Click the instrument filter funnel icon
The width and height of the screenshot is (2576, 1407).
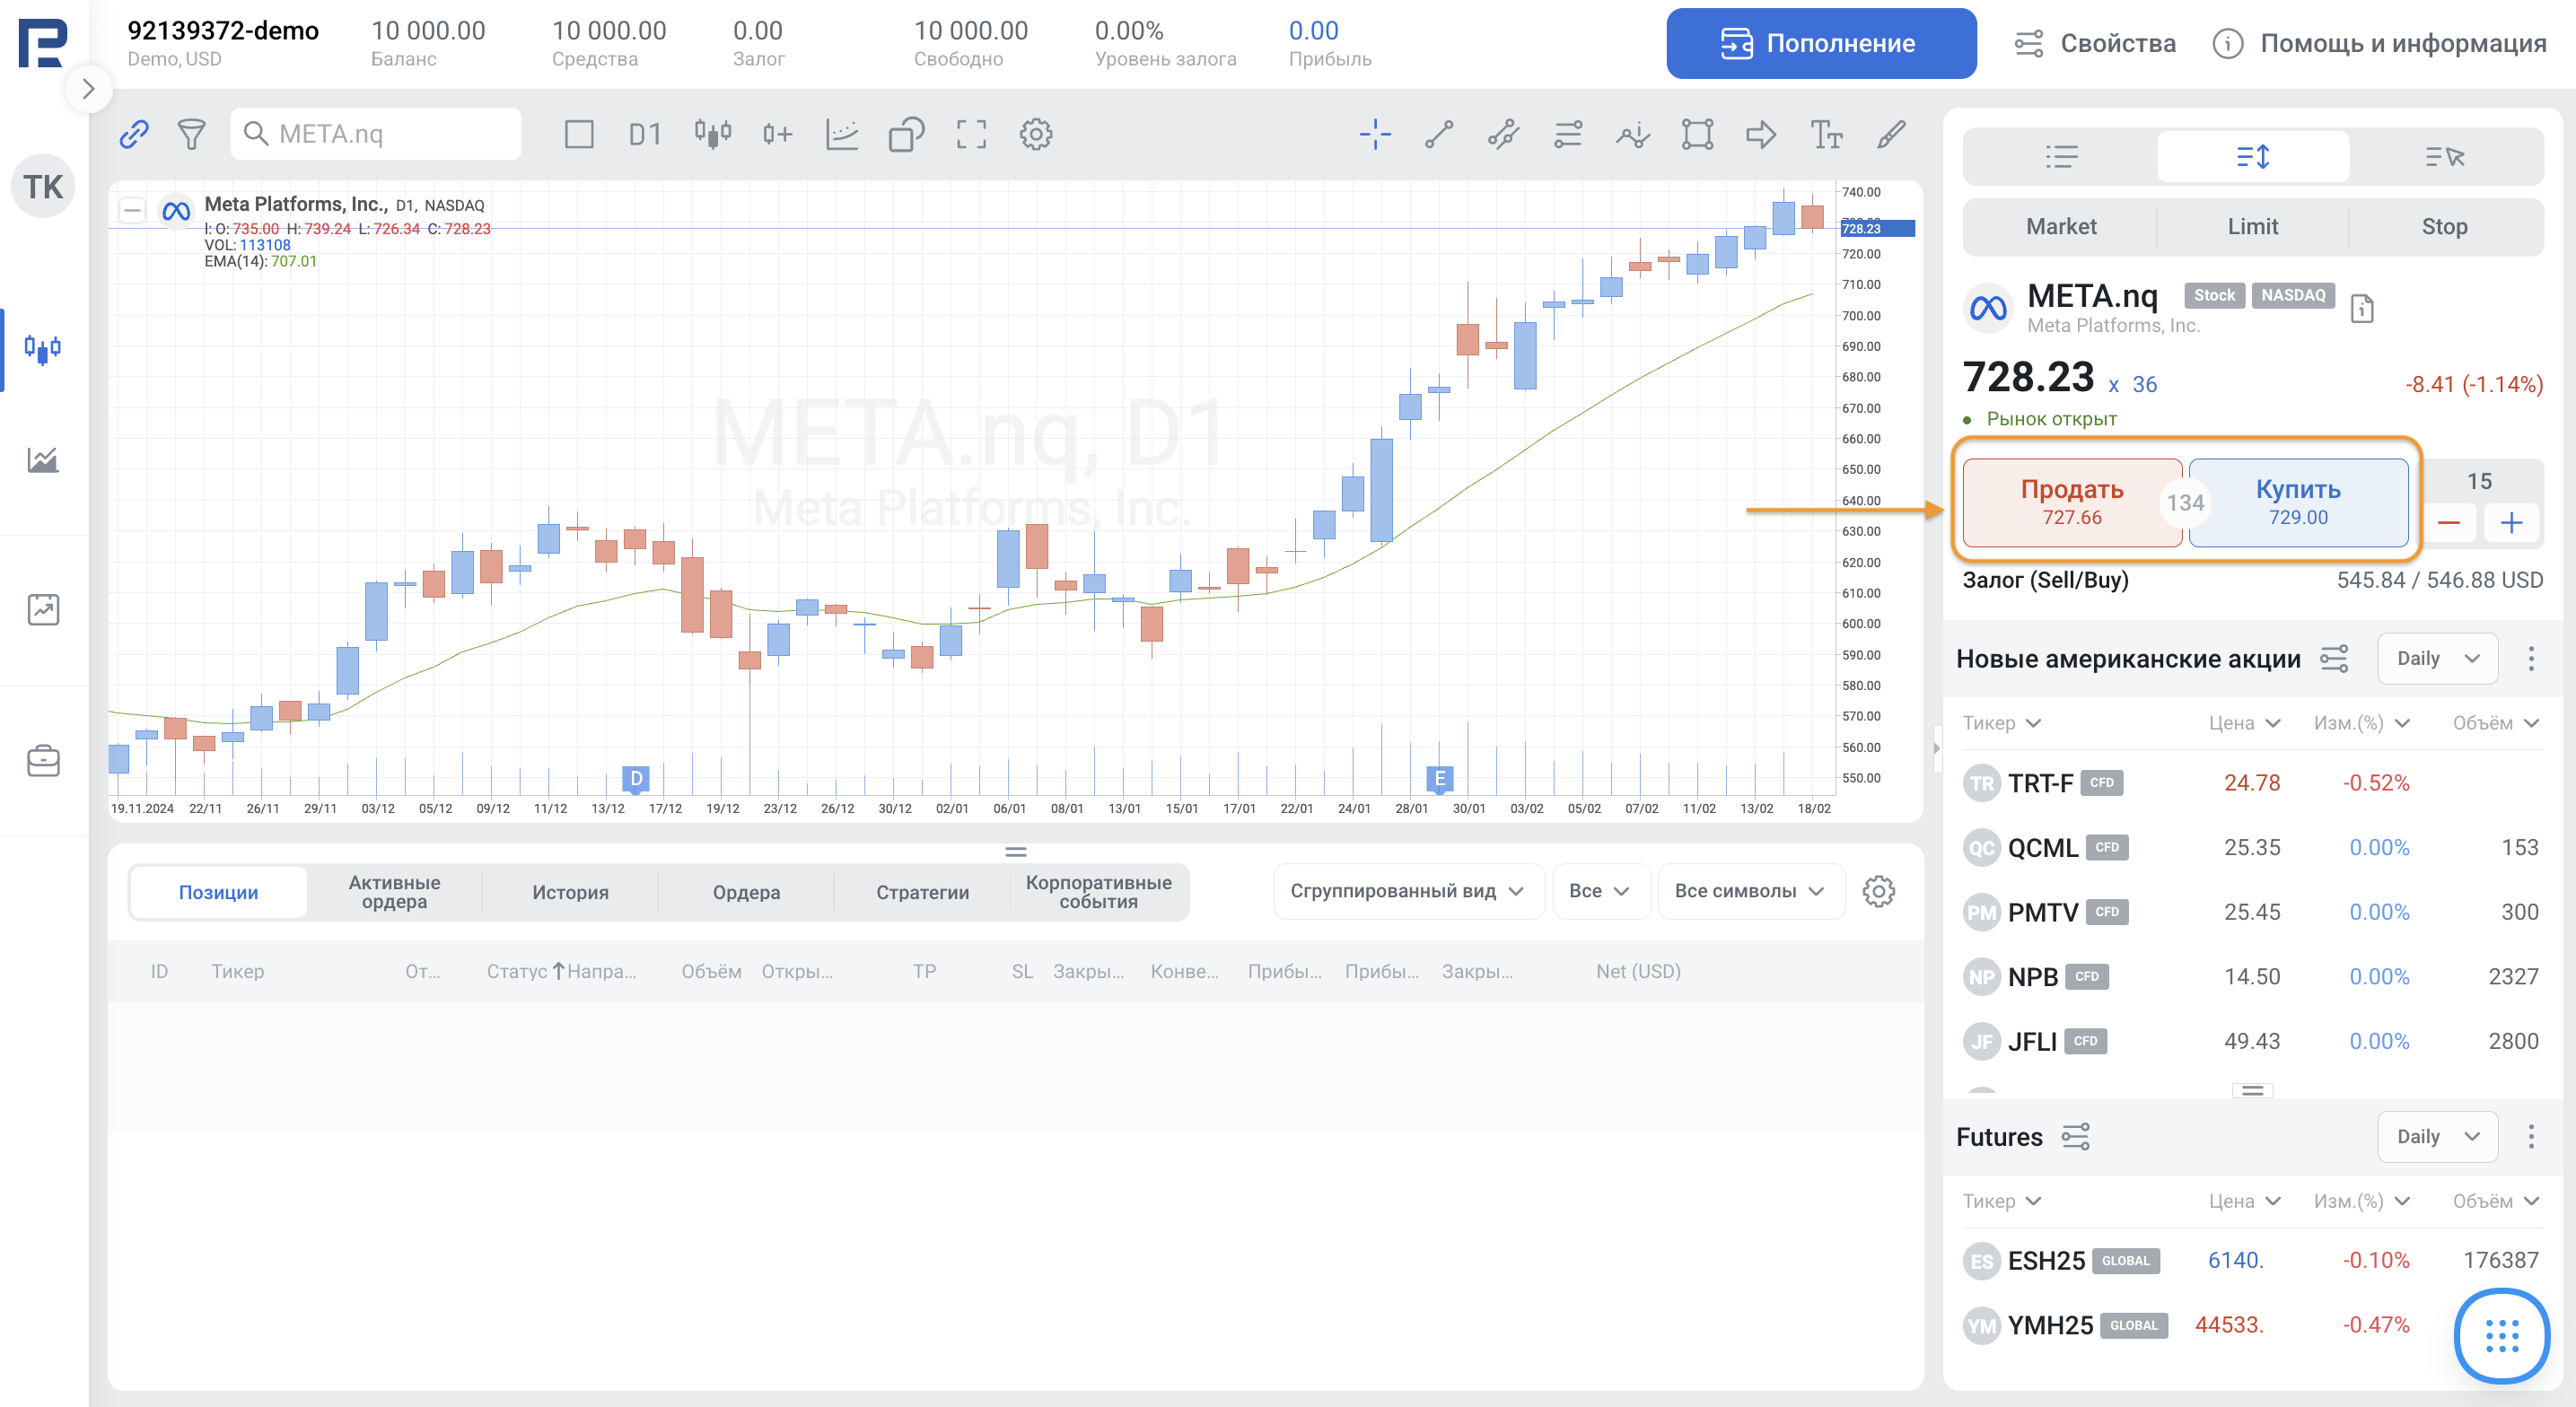tap(191, 134)
